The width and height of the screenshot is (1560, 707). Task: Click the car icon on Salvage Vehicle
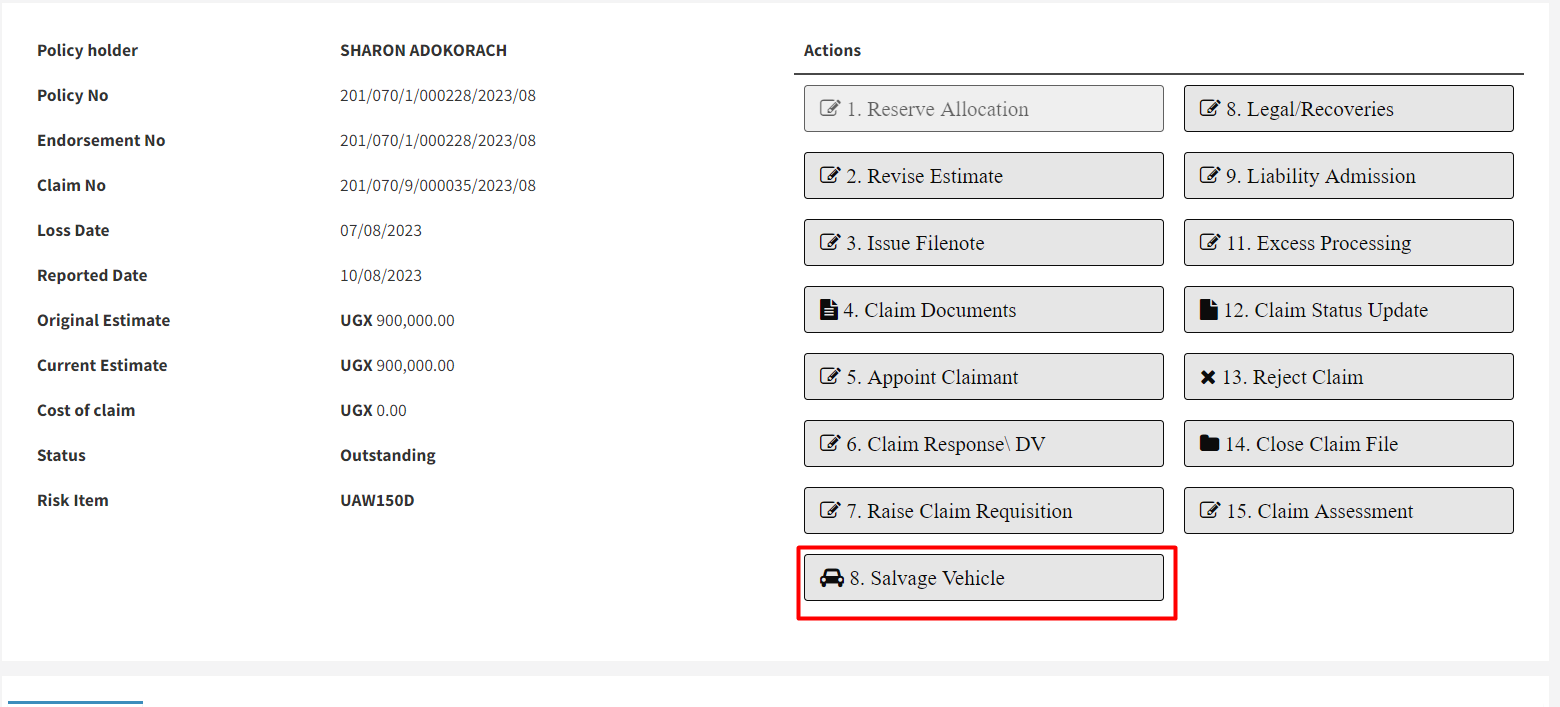[x=832, y=578]
